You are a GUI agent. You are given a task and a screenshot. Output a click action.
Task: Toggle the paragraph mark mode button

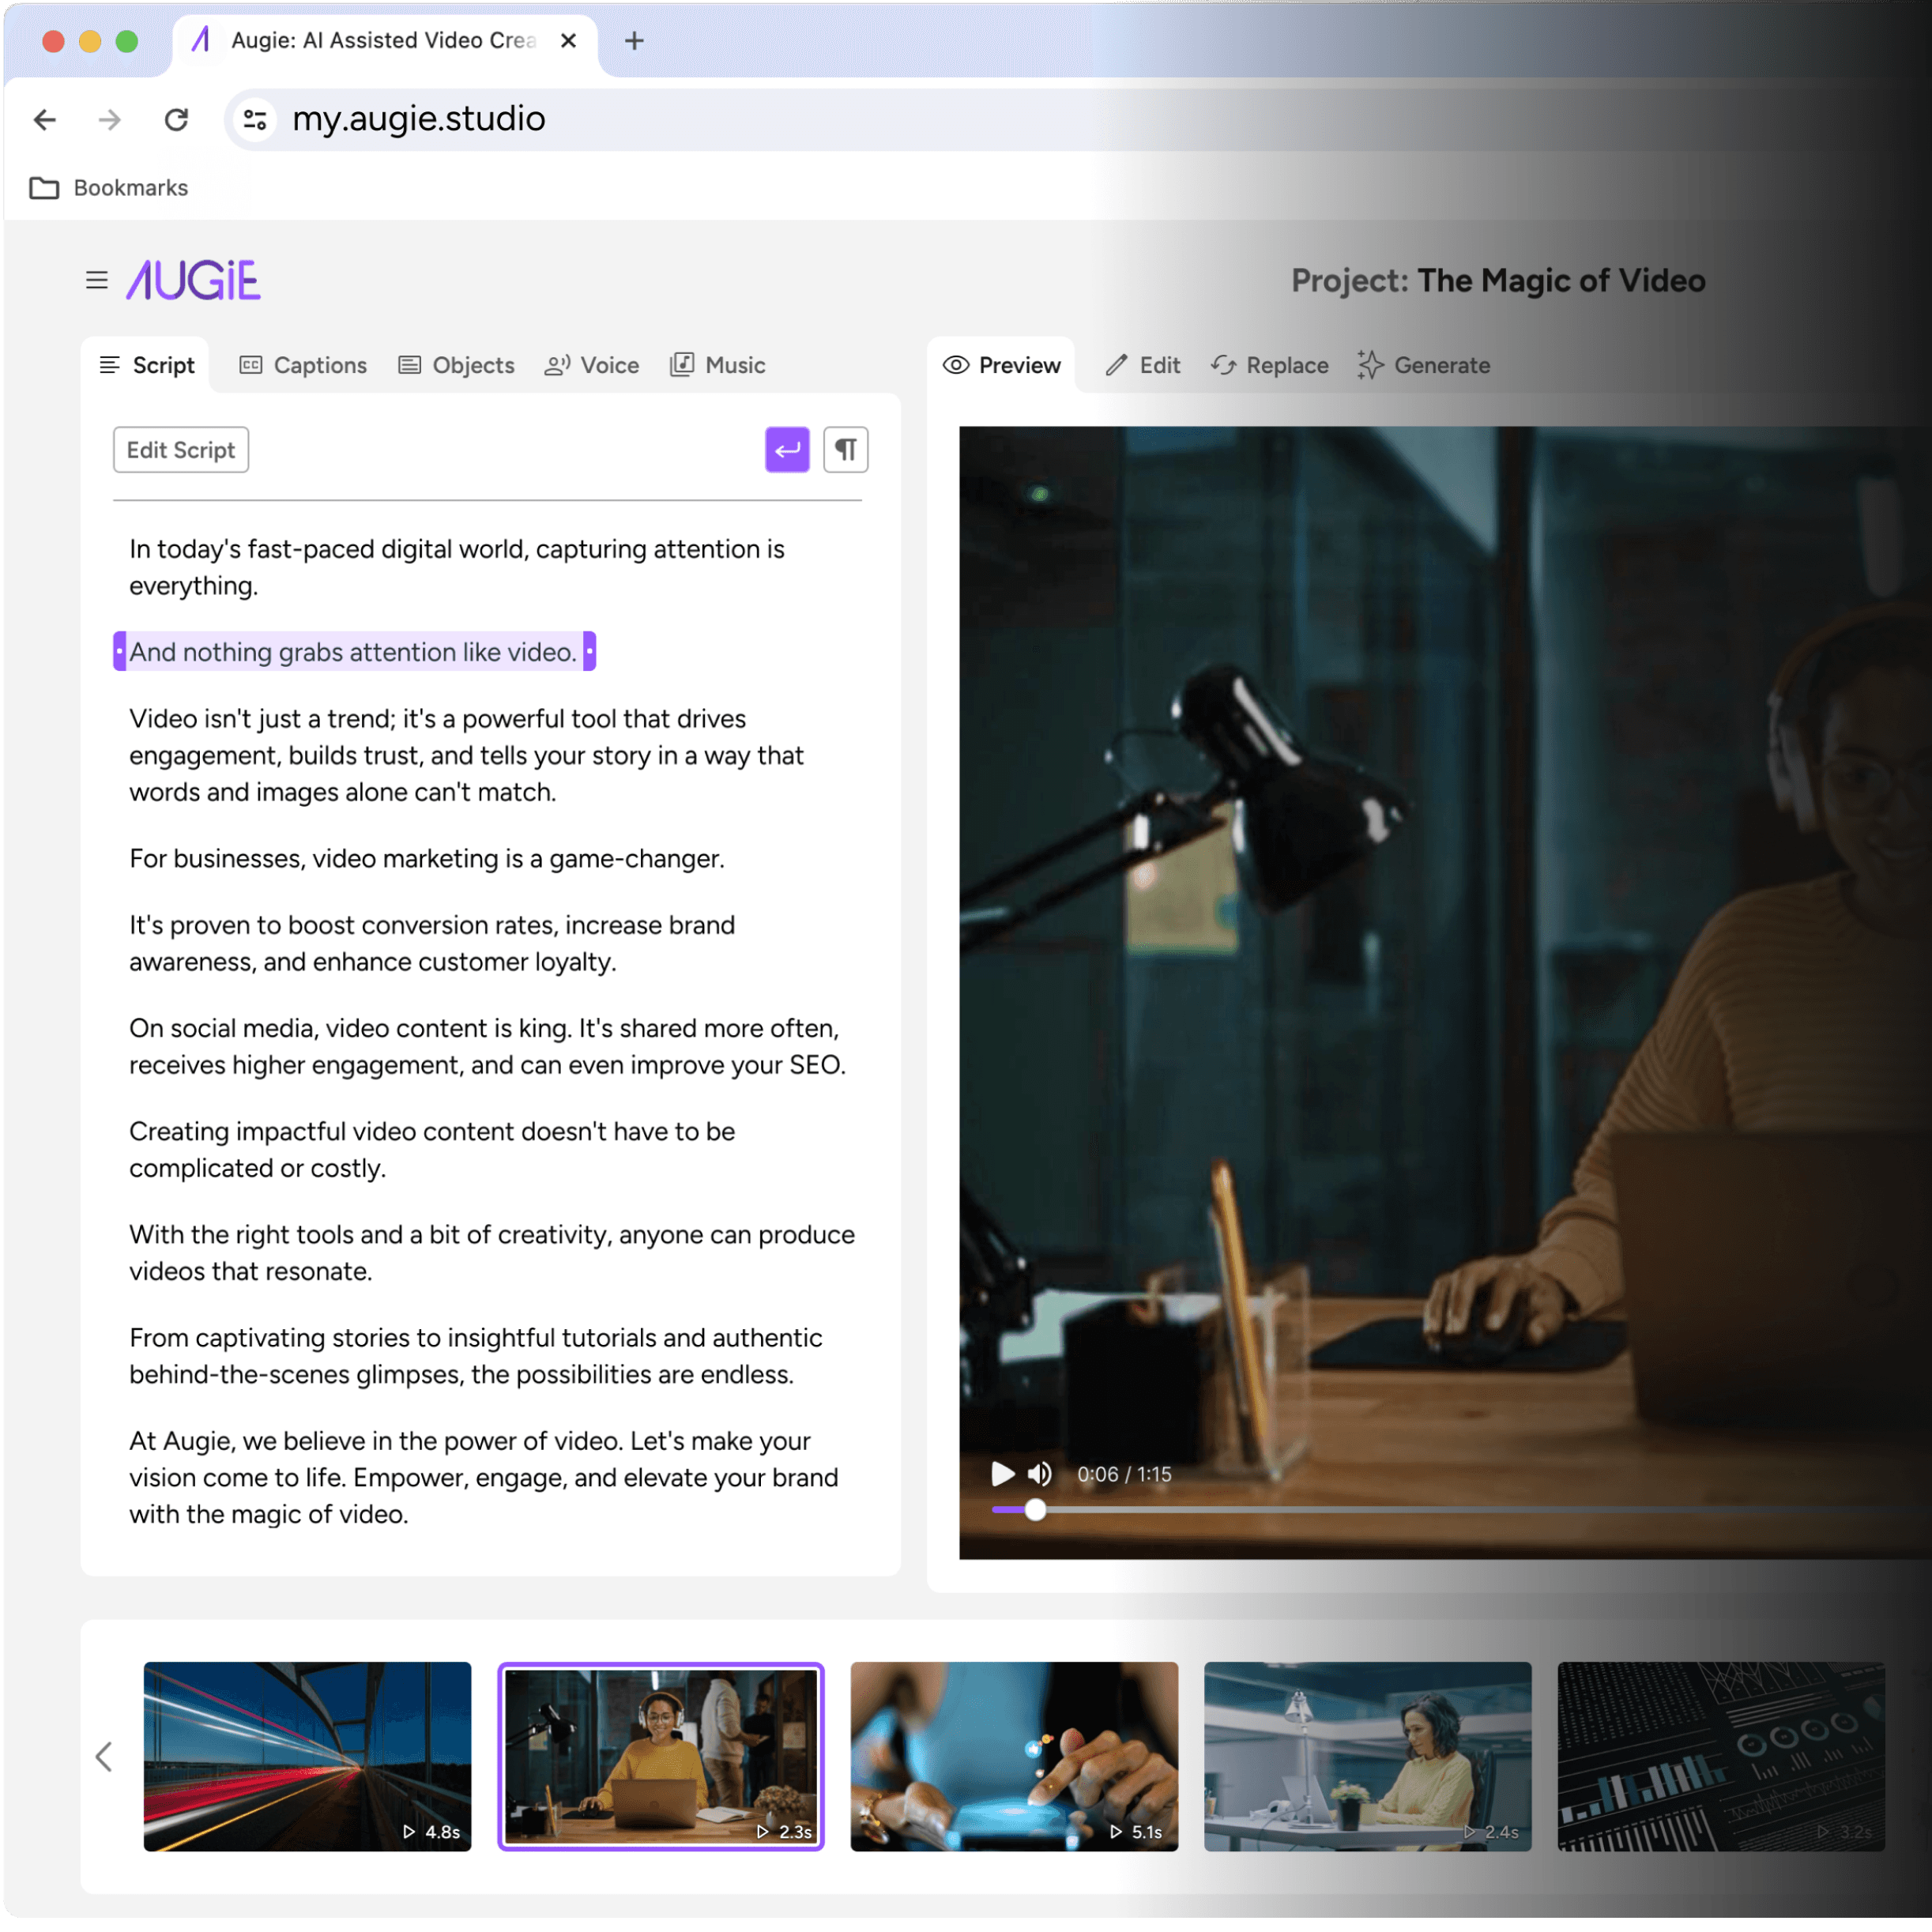[845, 450]
